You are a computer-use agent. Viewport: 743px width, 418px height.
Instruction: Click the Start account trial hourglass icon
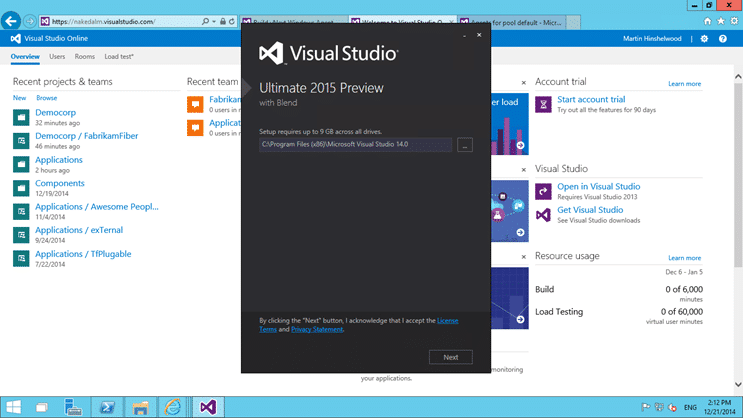click(x=544, y=104)
